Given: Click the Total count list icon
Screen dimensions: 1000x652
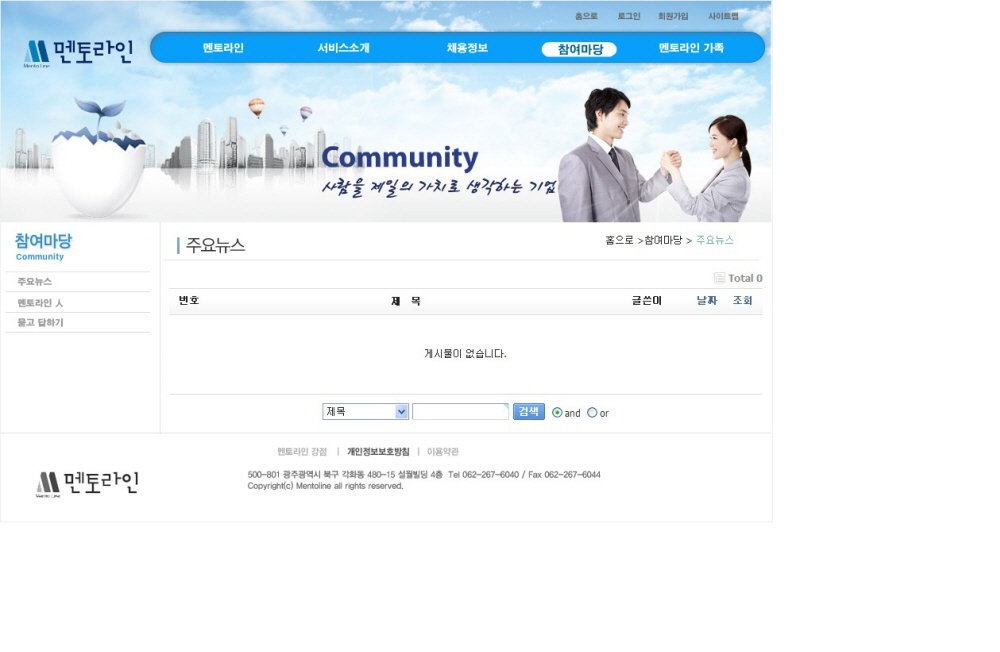Looking at the screenshot, I should (x=719, y=278).
